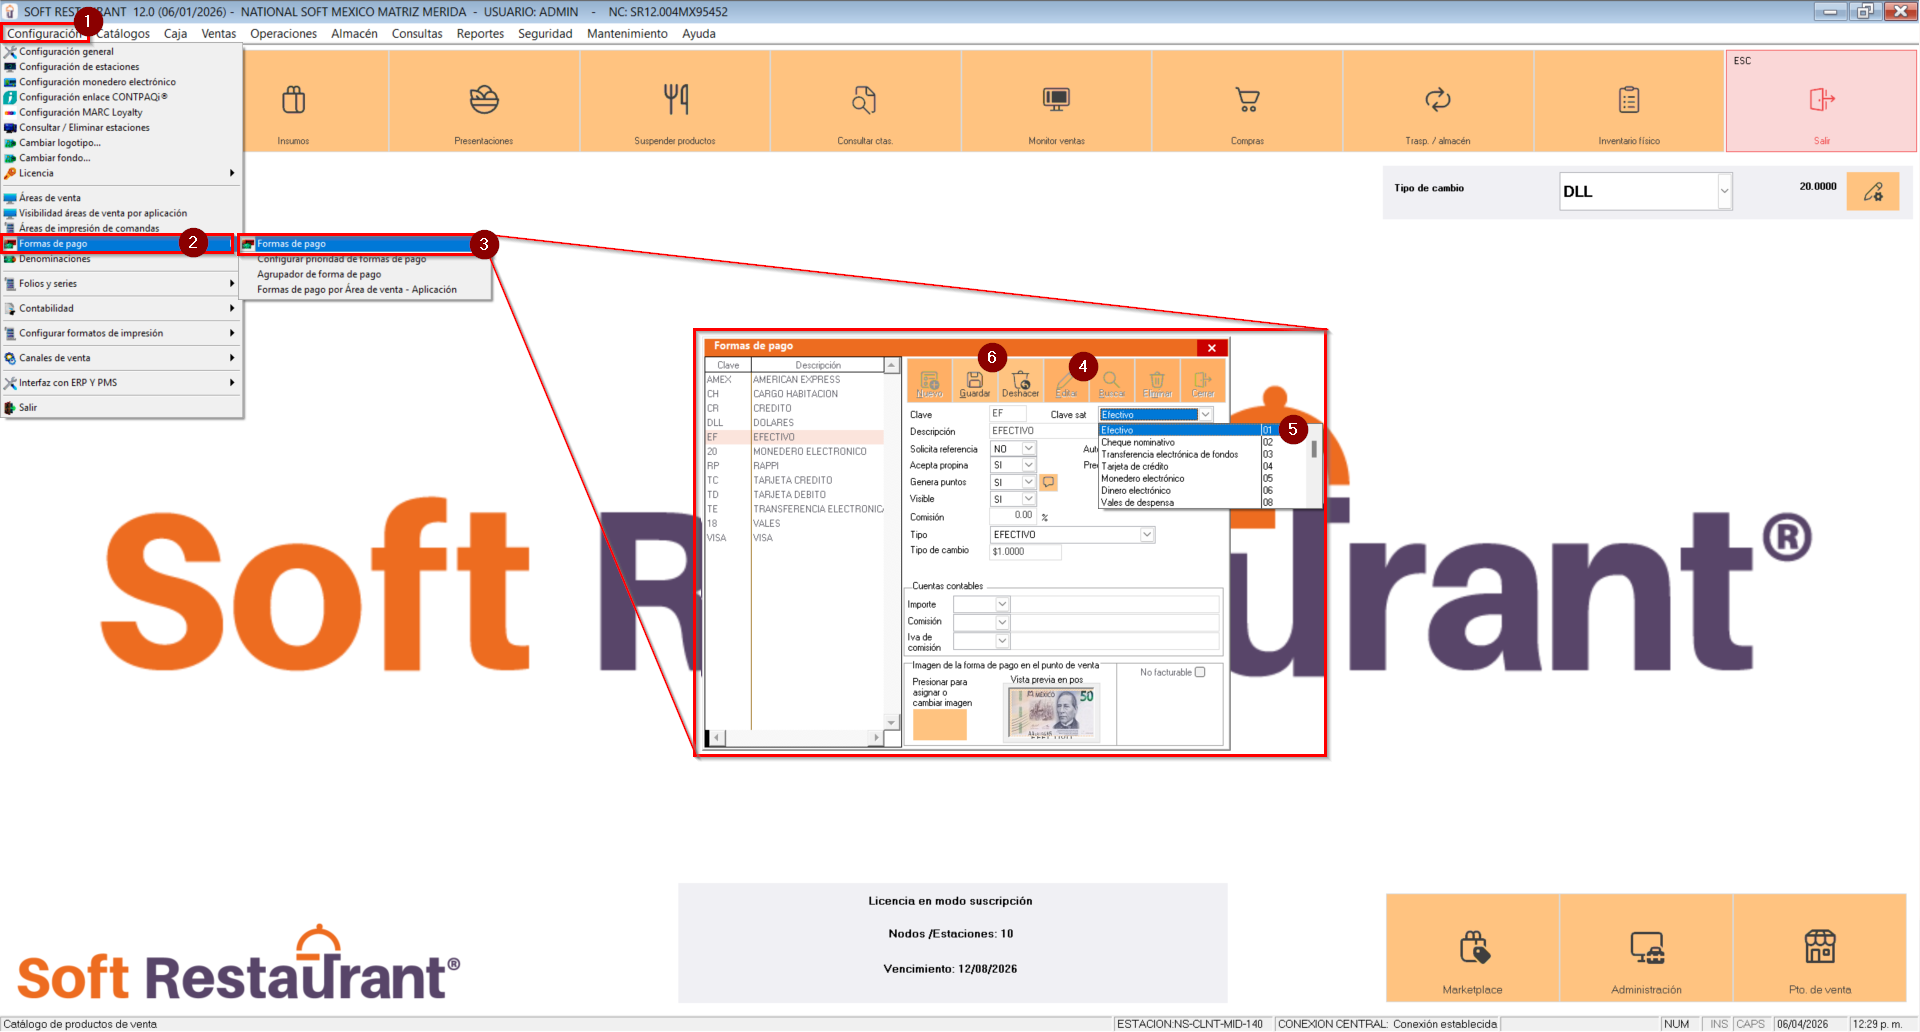The height and width of the screenshot is (1032, 1920).
Task: Click Guardar icon in Formas de pago dialog
Action: pyautogui.click(x=975, y=382)
